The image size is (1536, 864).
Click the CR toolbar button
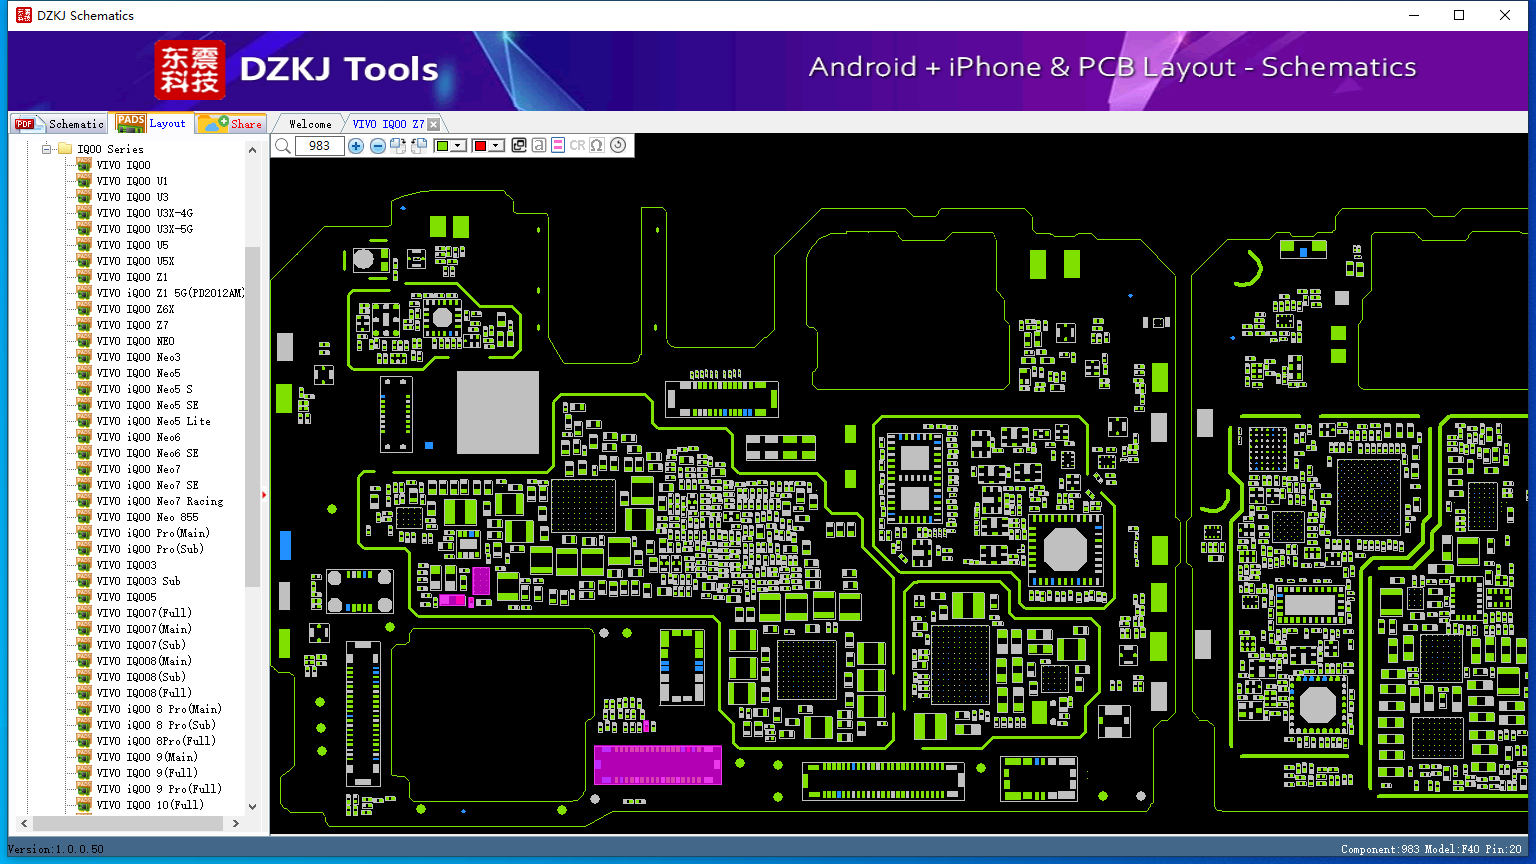click(577, 146)
